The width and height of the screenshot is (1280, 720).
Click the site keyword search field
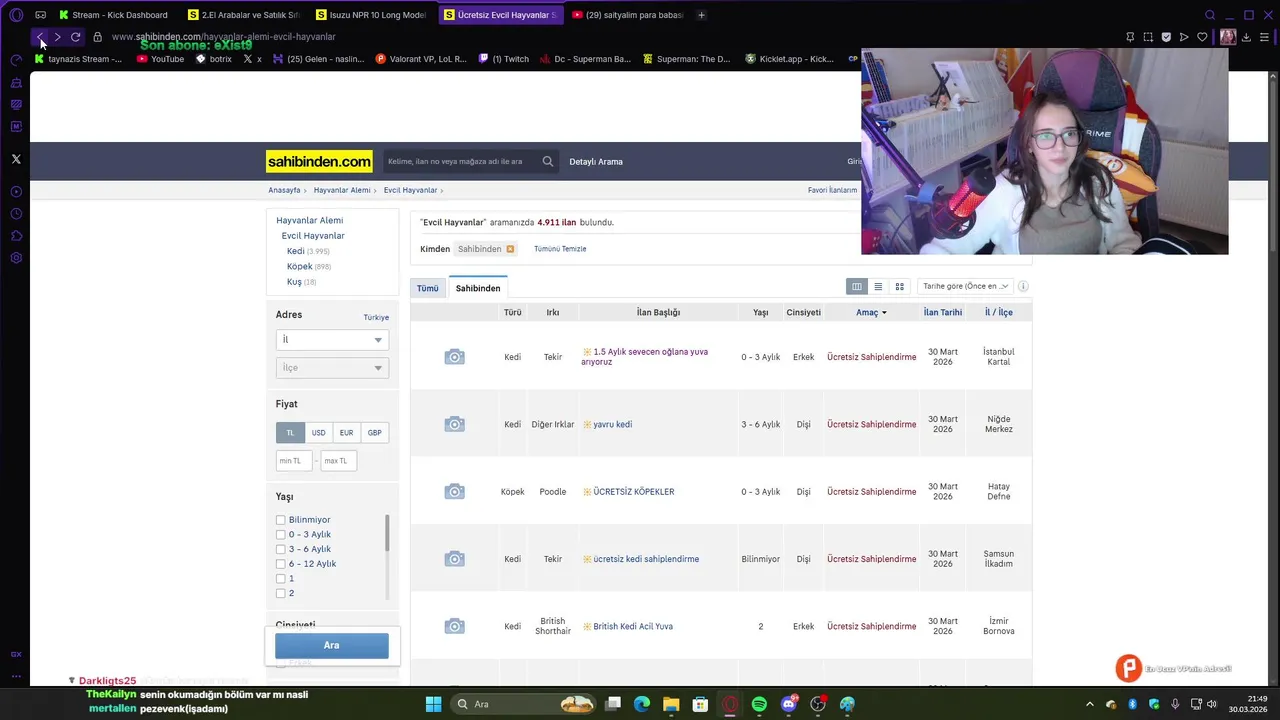coord(462,161)
